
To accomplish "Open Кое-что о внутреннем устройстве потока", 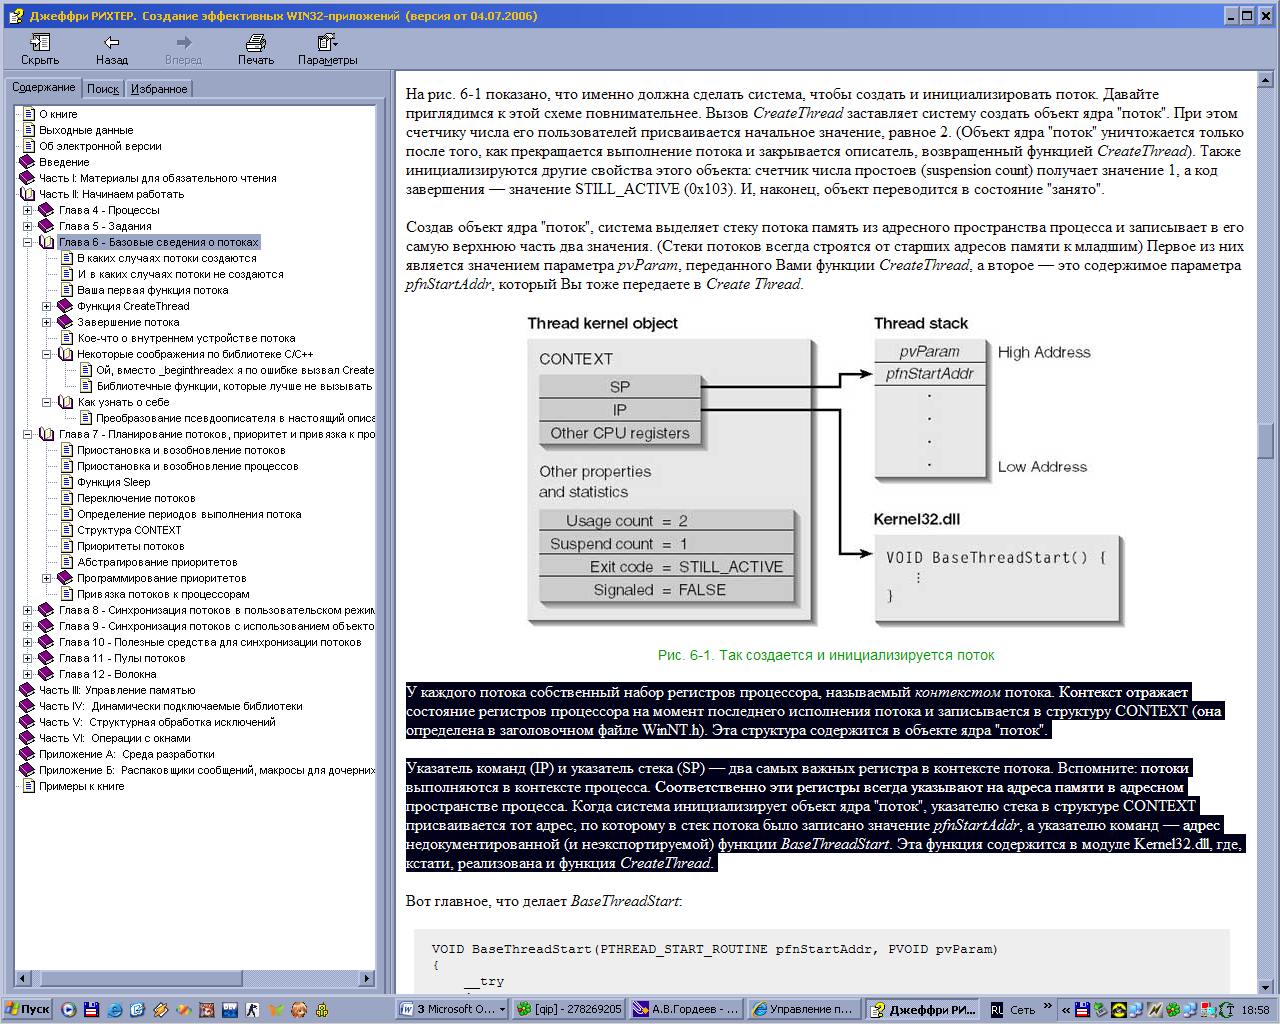I will point(186,338).
